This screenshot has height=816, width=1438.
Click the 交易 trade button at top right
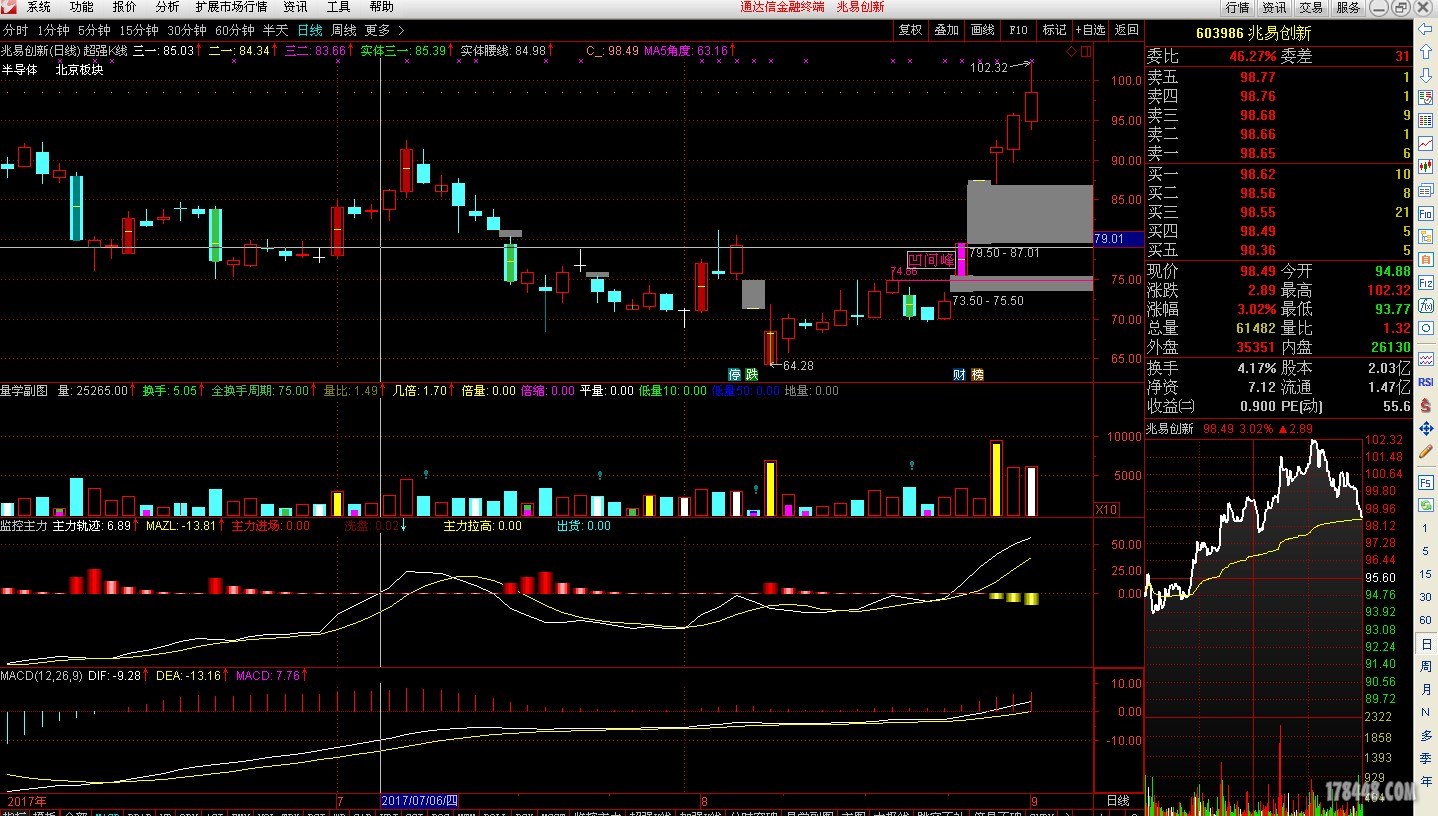[1311, 7]
